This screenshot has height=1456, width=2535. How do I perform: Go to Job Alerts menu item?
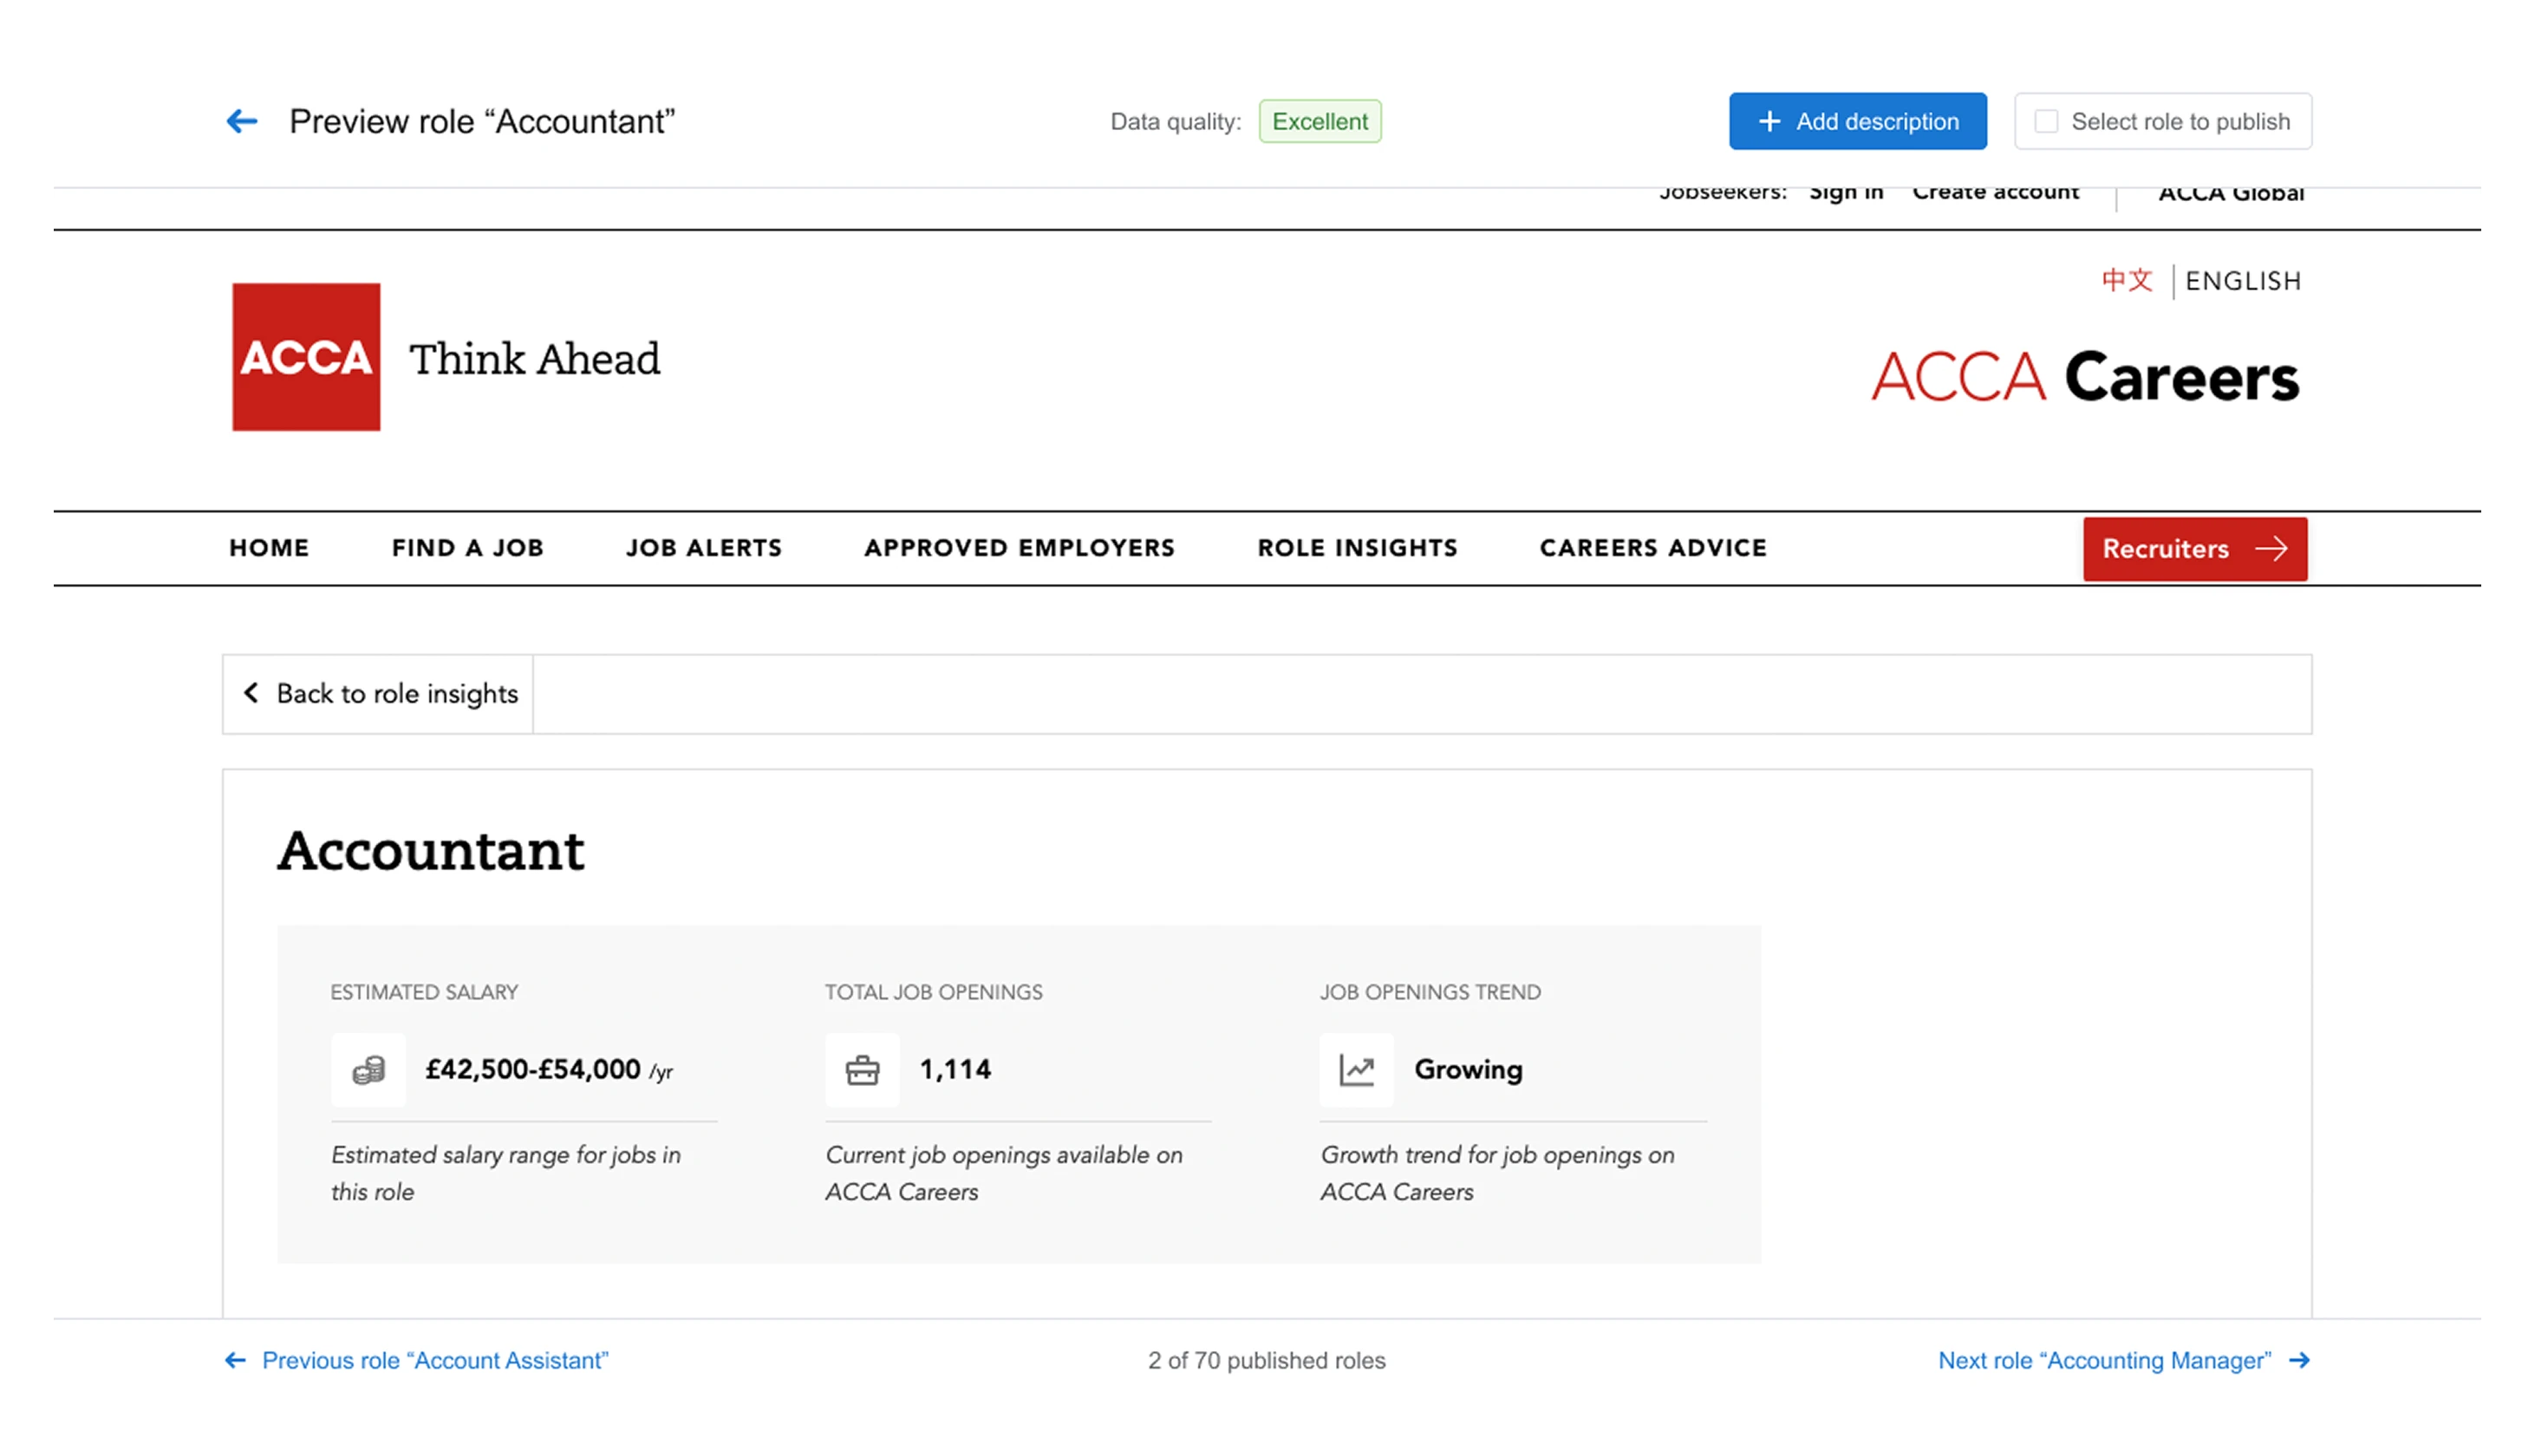(704, 548)
